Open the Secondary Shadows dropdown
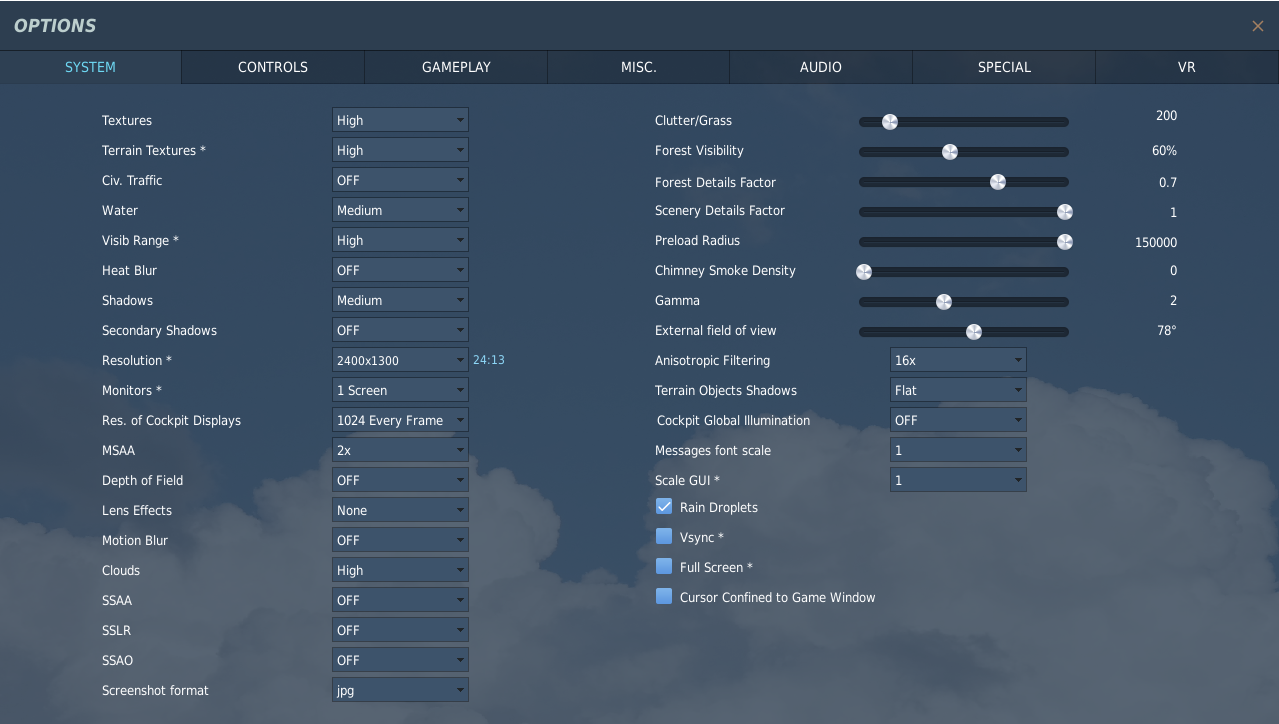The height and width of the screenshot is (724, 1279). (400, 330)
